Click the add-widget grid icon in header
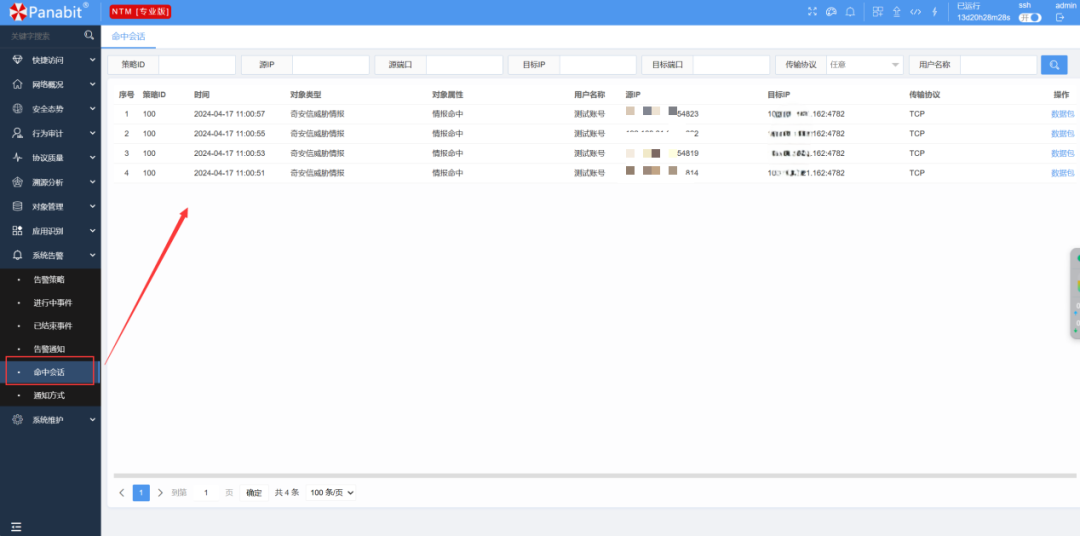This screenshot has height=536, width=1080. pyautogui.click(x=878, y=12)
